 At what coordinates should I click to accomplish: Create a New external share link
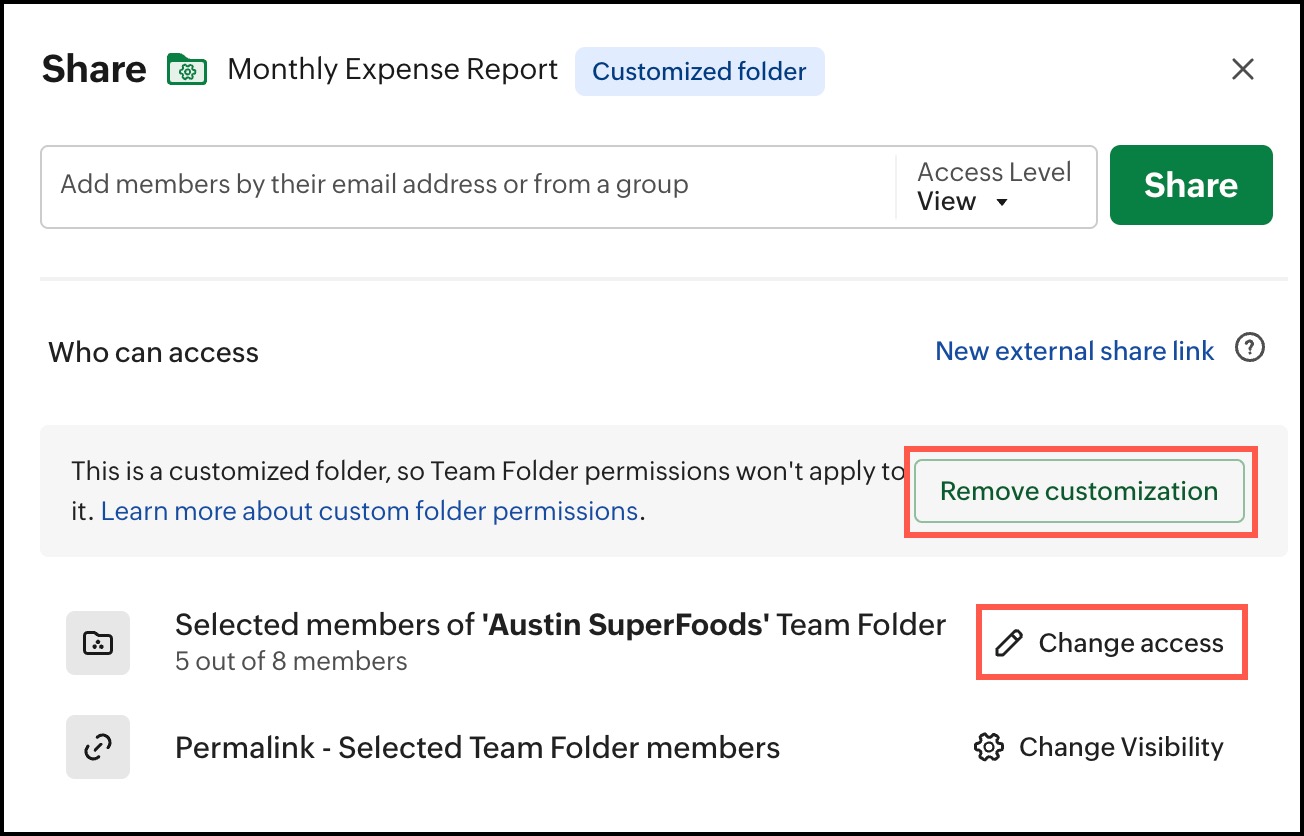pyautogui.click(x=1074, y=351)
